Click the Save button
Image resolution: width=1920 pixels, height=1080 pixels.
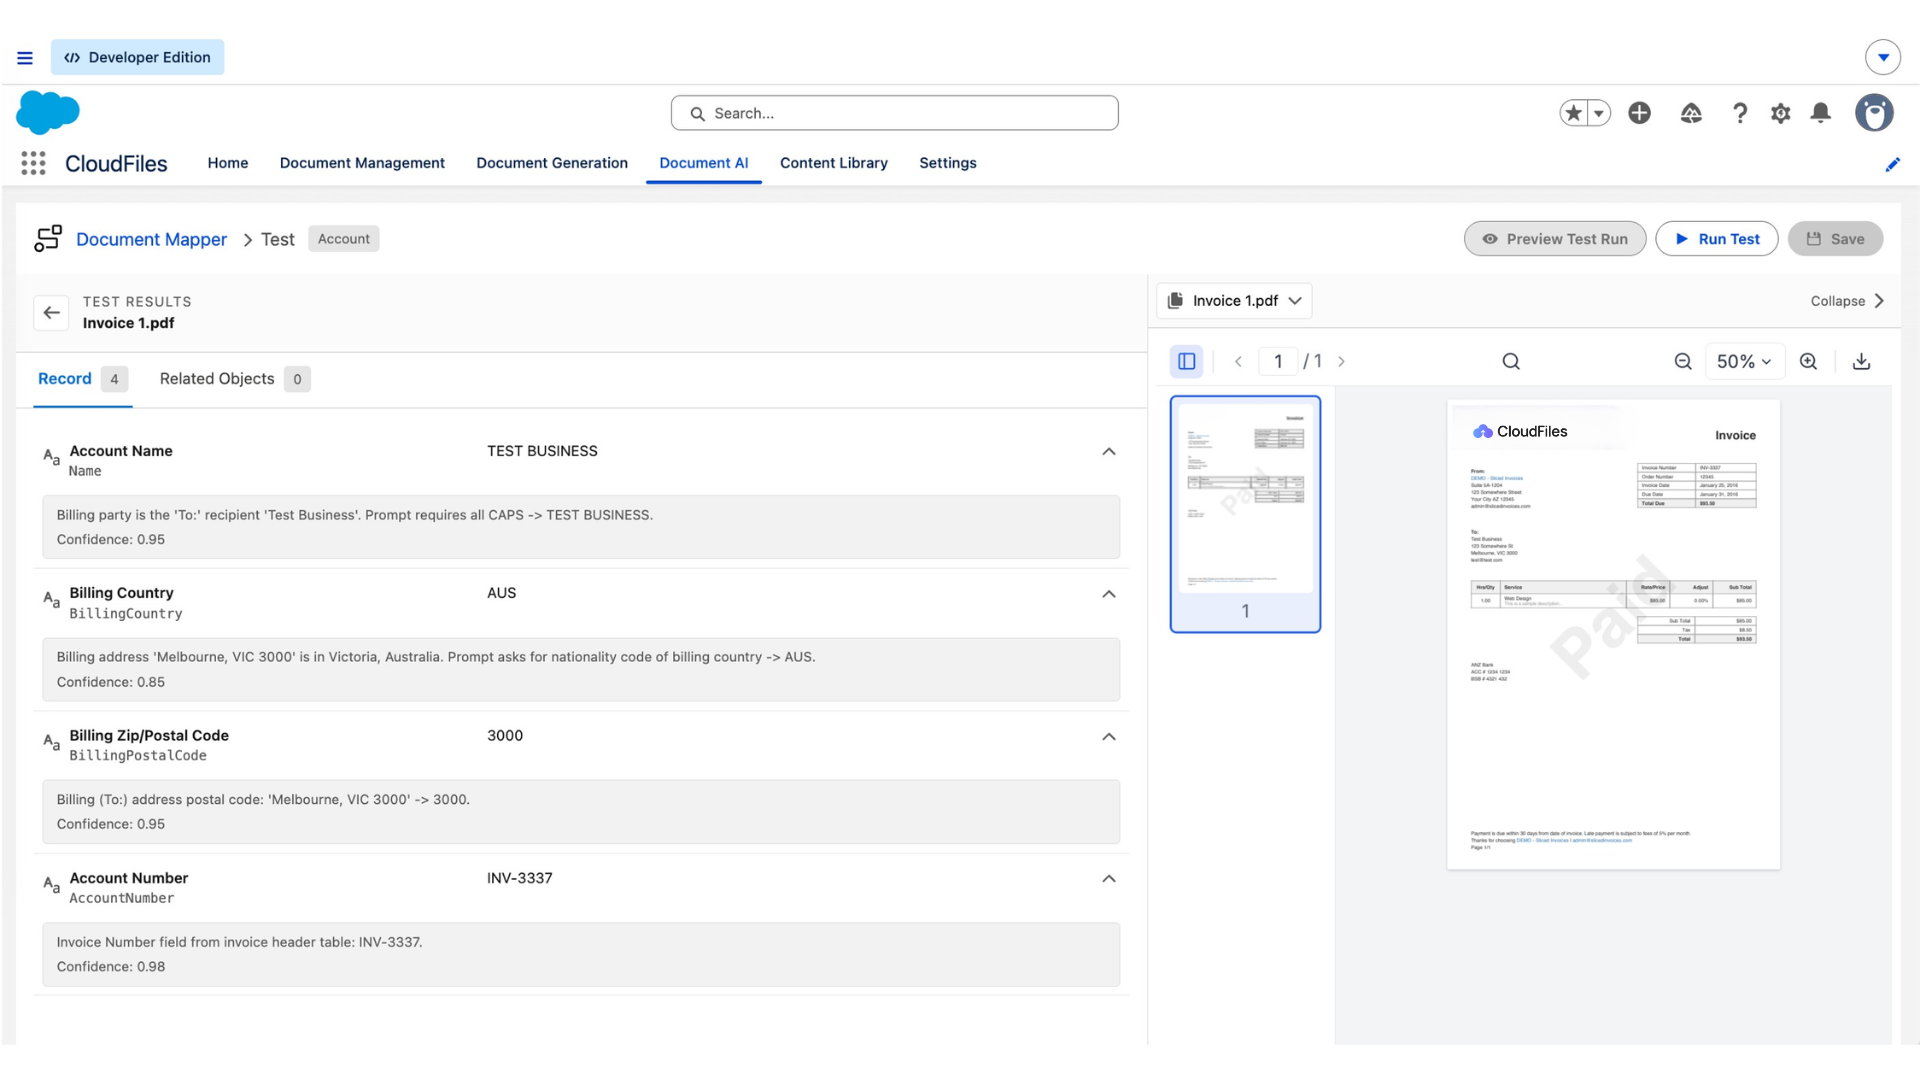[x=1835, y=239]
